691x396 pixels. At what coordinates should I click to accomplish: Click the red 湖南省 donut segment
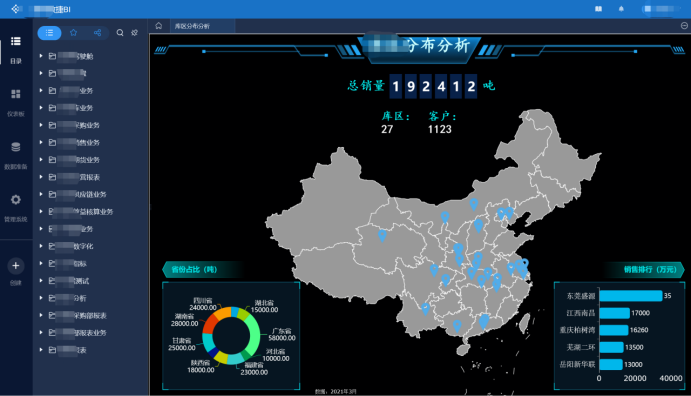click(209, 324)
